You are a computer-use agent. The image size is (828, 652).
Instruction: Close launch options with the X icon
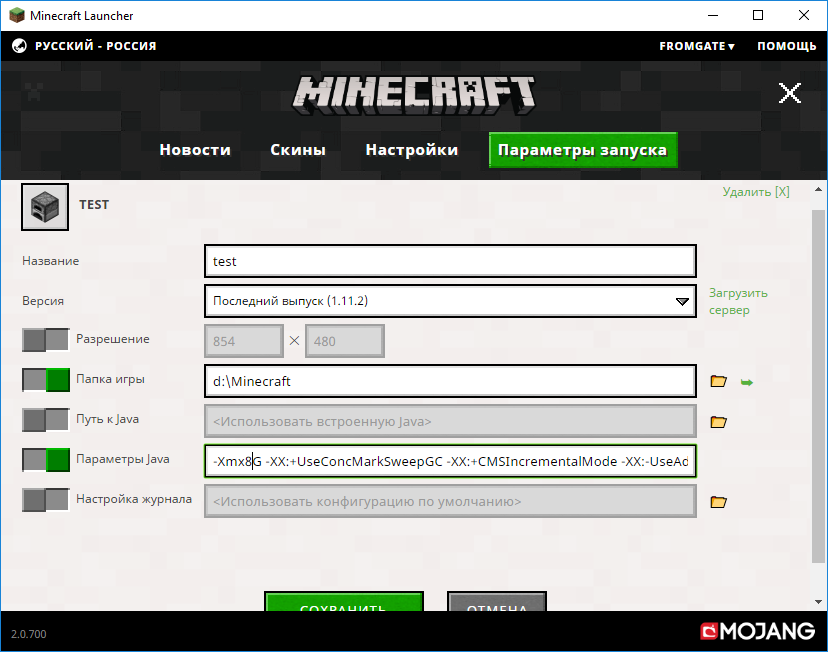click(x=790, y=94)
